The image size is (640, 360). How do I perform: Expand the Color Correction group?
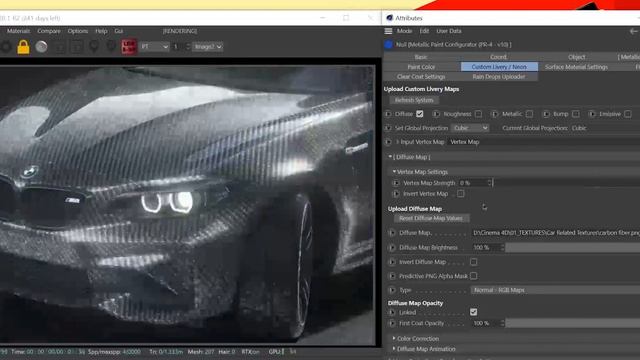(x=394, y=338)
